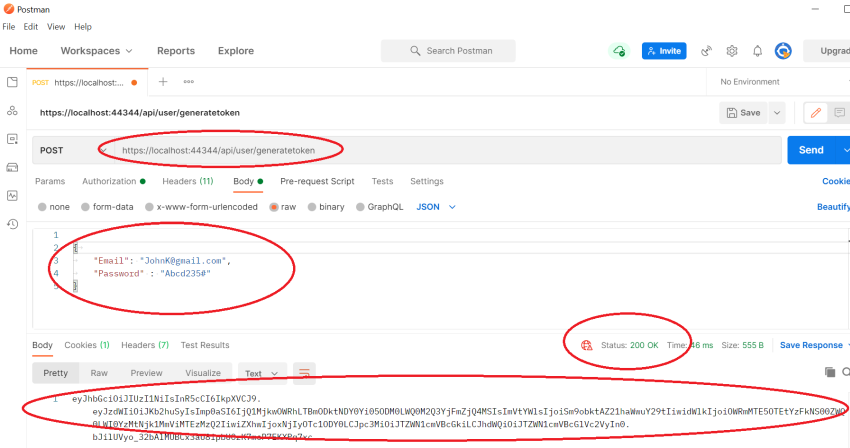
Task: Switch to the Headers (11) request tab
Action: [x=188, y=181]
